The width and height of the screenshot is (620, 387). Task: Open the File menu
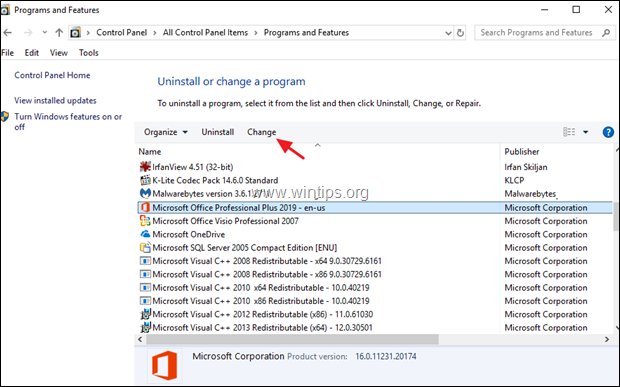point(8,53)
